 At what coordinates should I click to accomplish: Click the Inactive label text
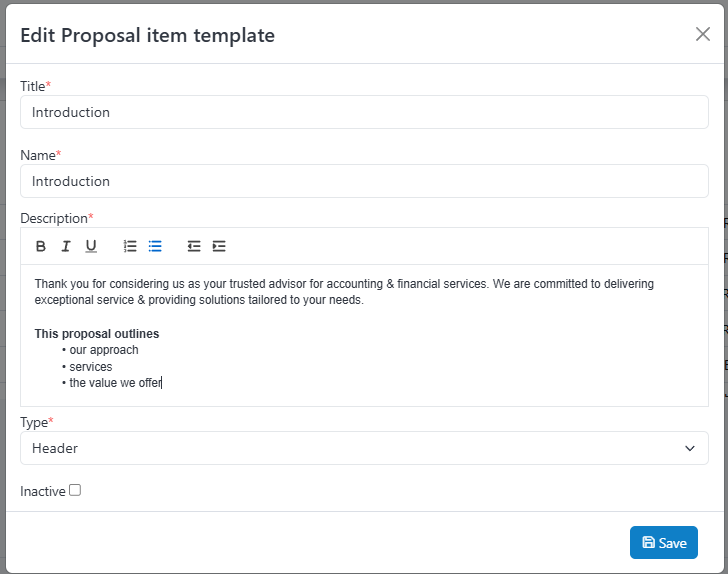pos(43,491)
